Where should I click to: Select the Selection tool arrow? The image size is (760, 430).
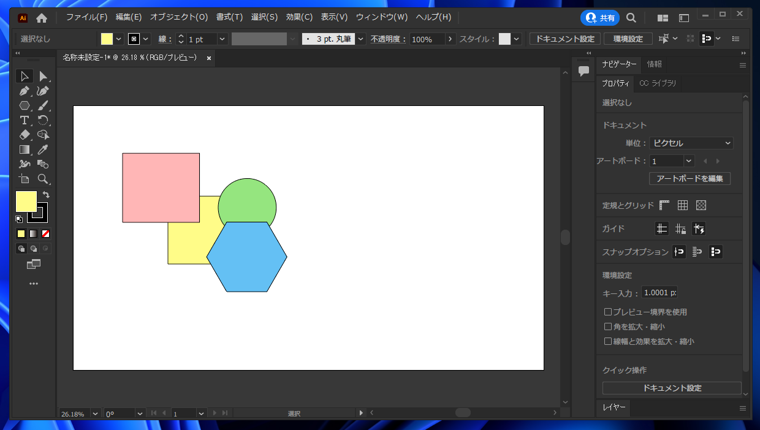[24, 76]
